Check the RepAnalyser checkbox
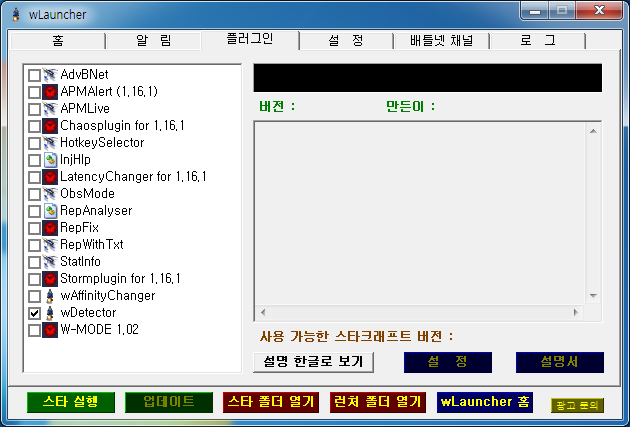630x427 pixels. pyautogui.click(x=34, y=211)
